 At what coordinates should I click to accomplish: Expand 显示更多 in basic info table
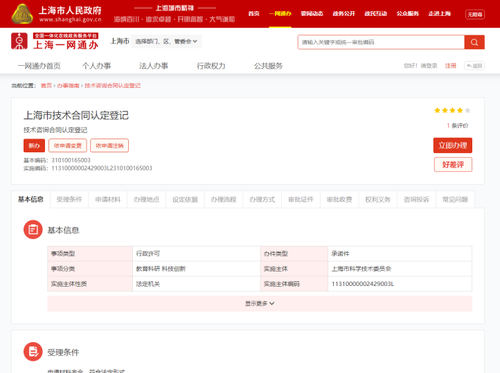260,303
